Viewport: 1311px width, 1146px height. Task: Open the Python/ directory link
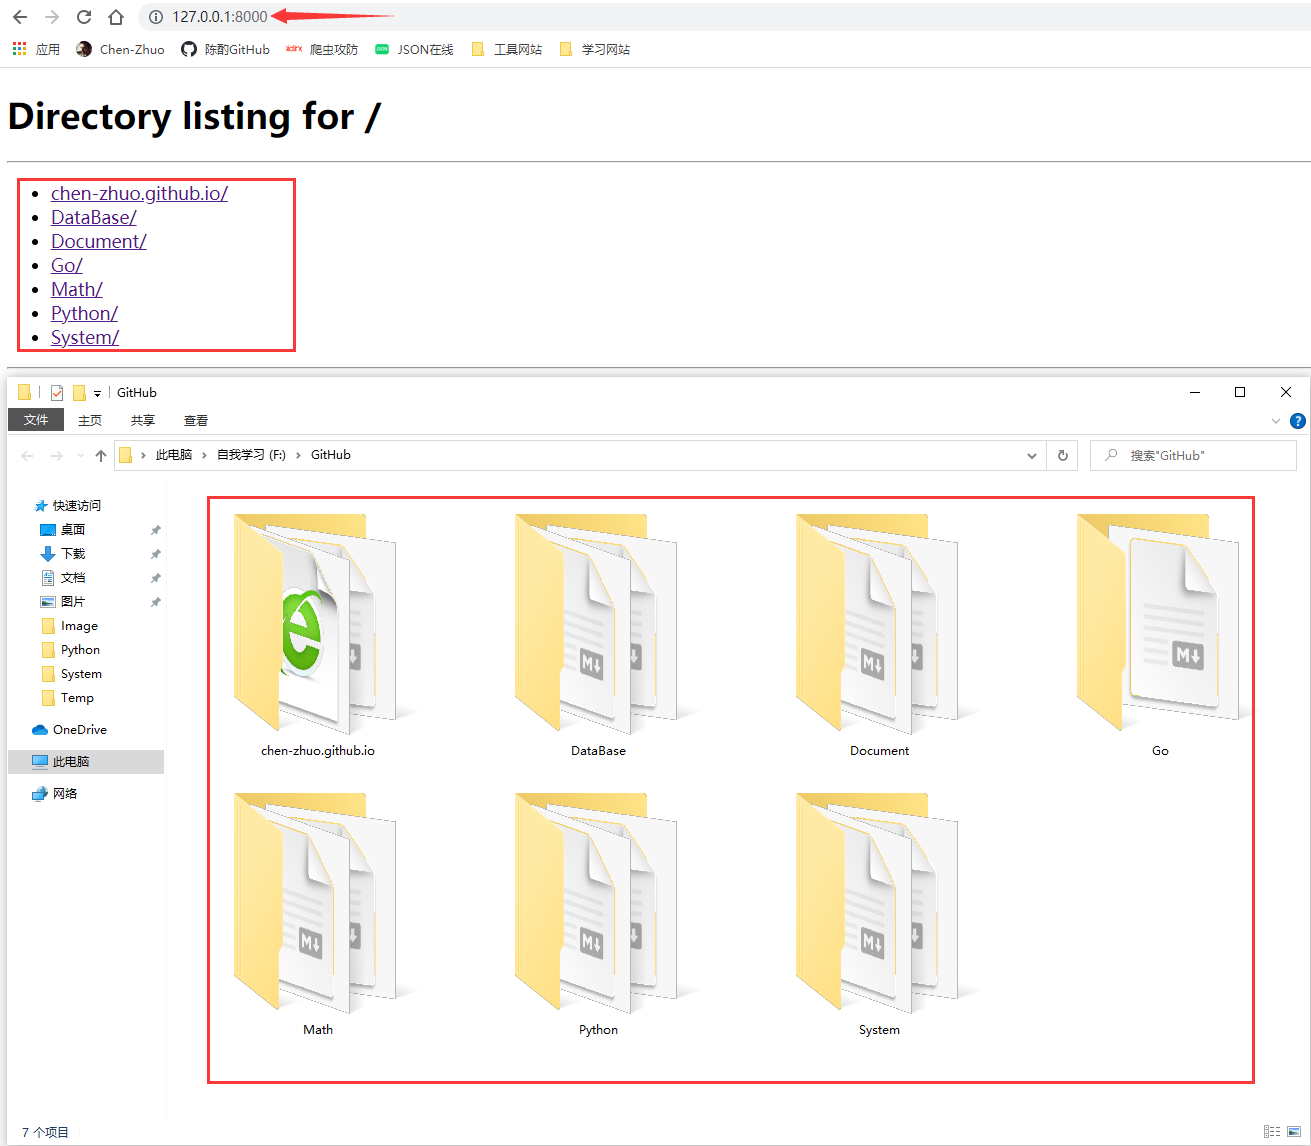tap(84, 314)
